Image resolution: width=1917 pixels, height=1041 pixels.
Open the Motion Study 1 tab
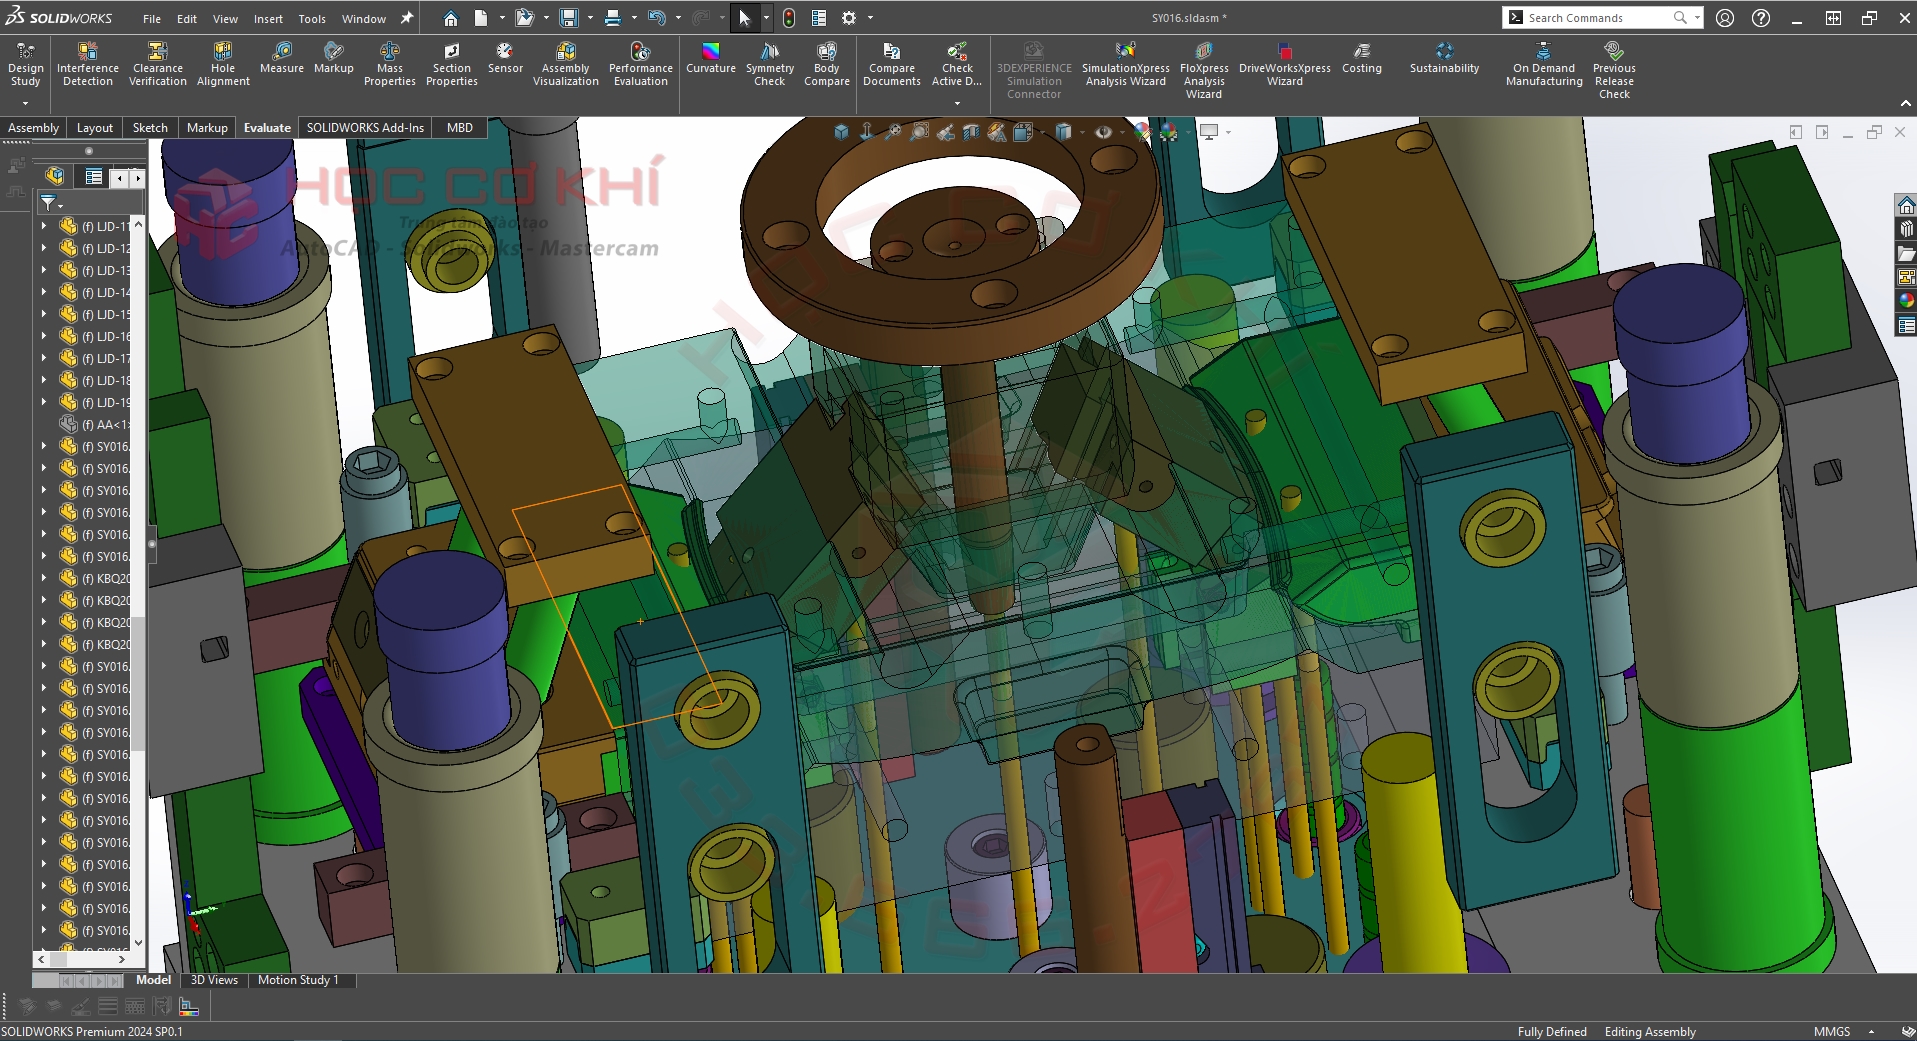tap(298, 980)
